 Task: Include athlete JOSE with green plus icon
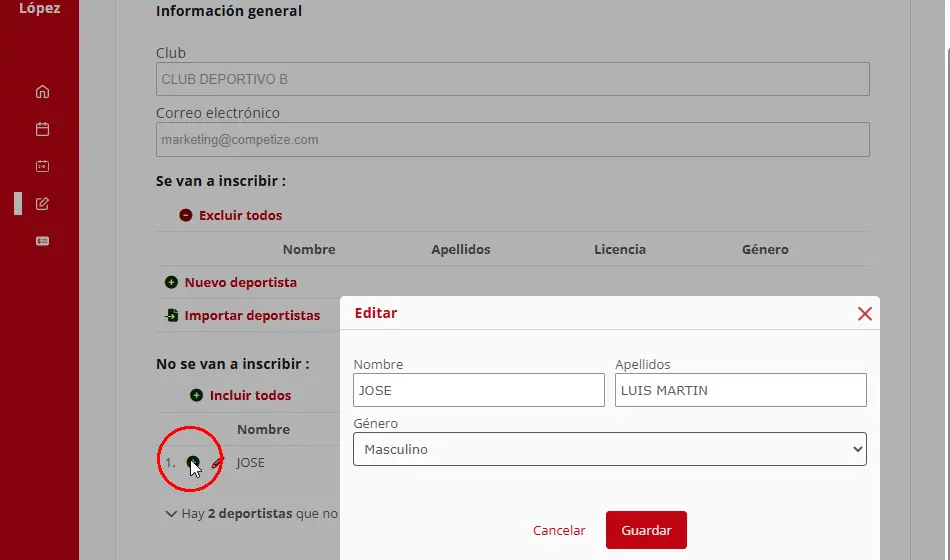193,462
